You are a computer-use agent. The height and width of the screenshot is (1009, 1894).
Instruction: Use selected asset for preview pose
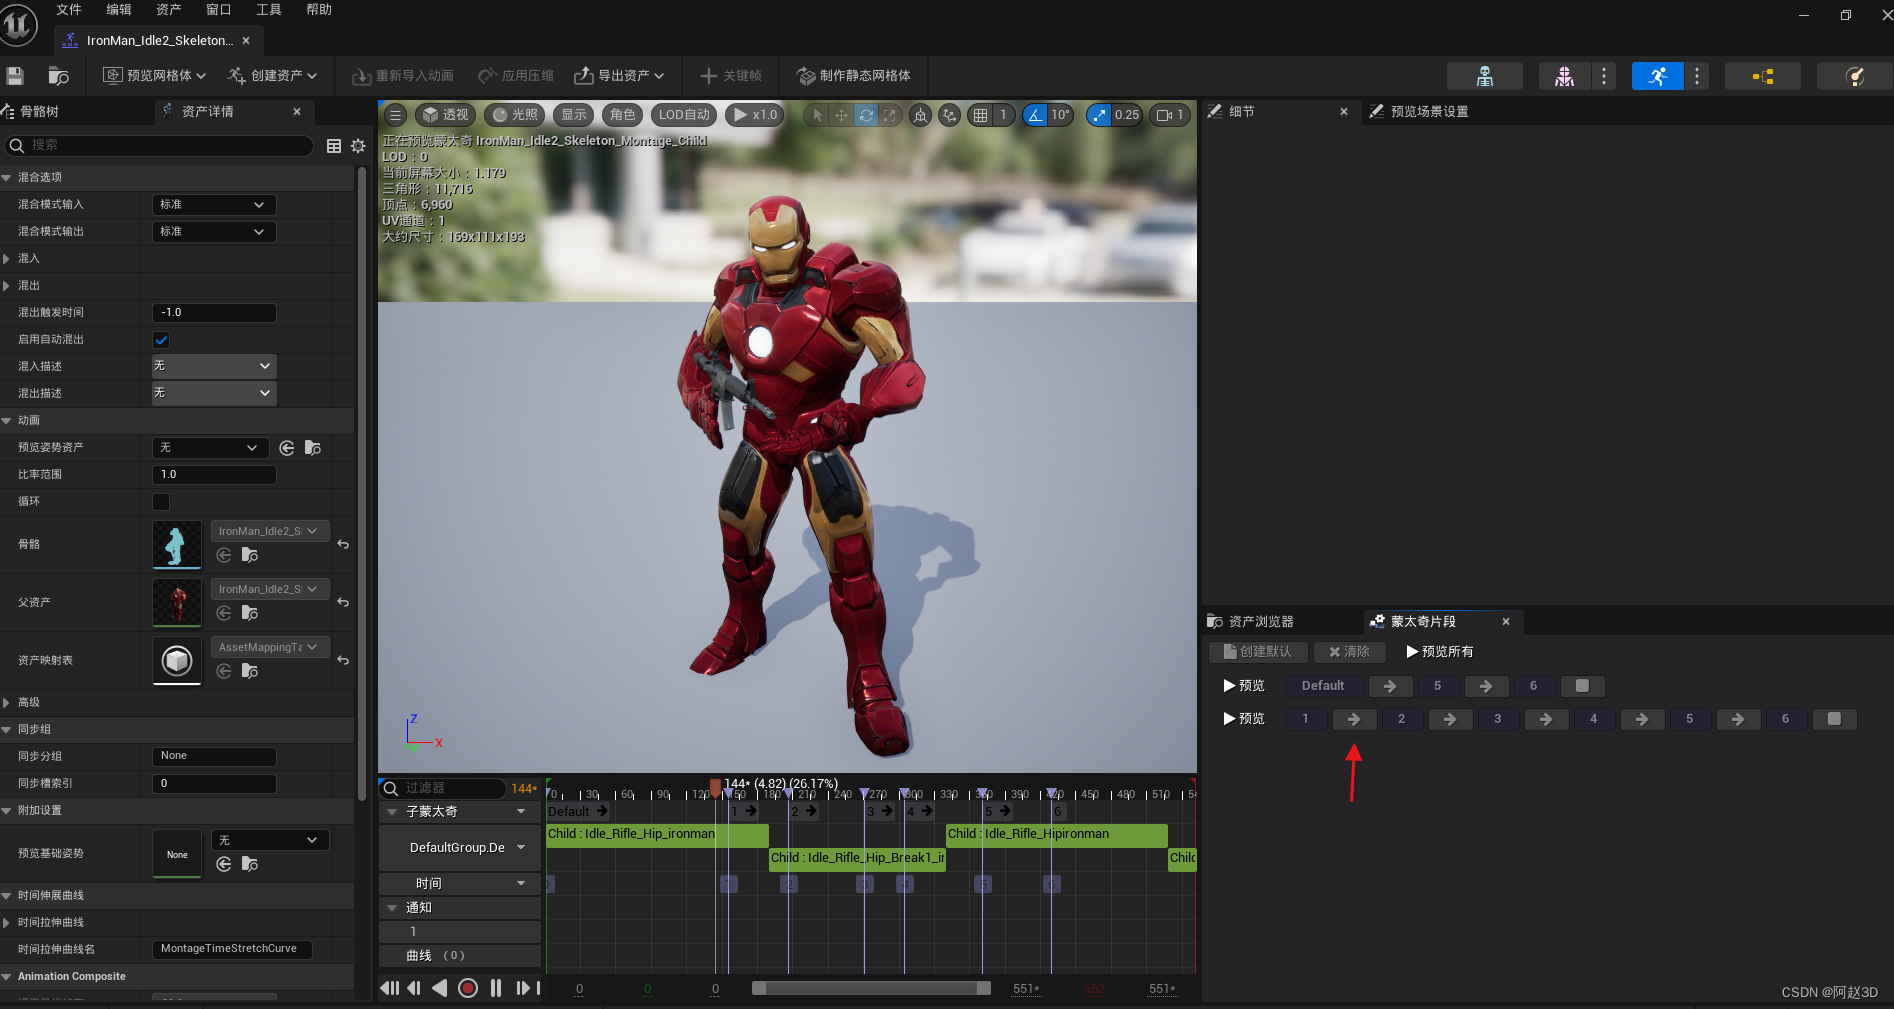coord(287,448)
